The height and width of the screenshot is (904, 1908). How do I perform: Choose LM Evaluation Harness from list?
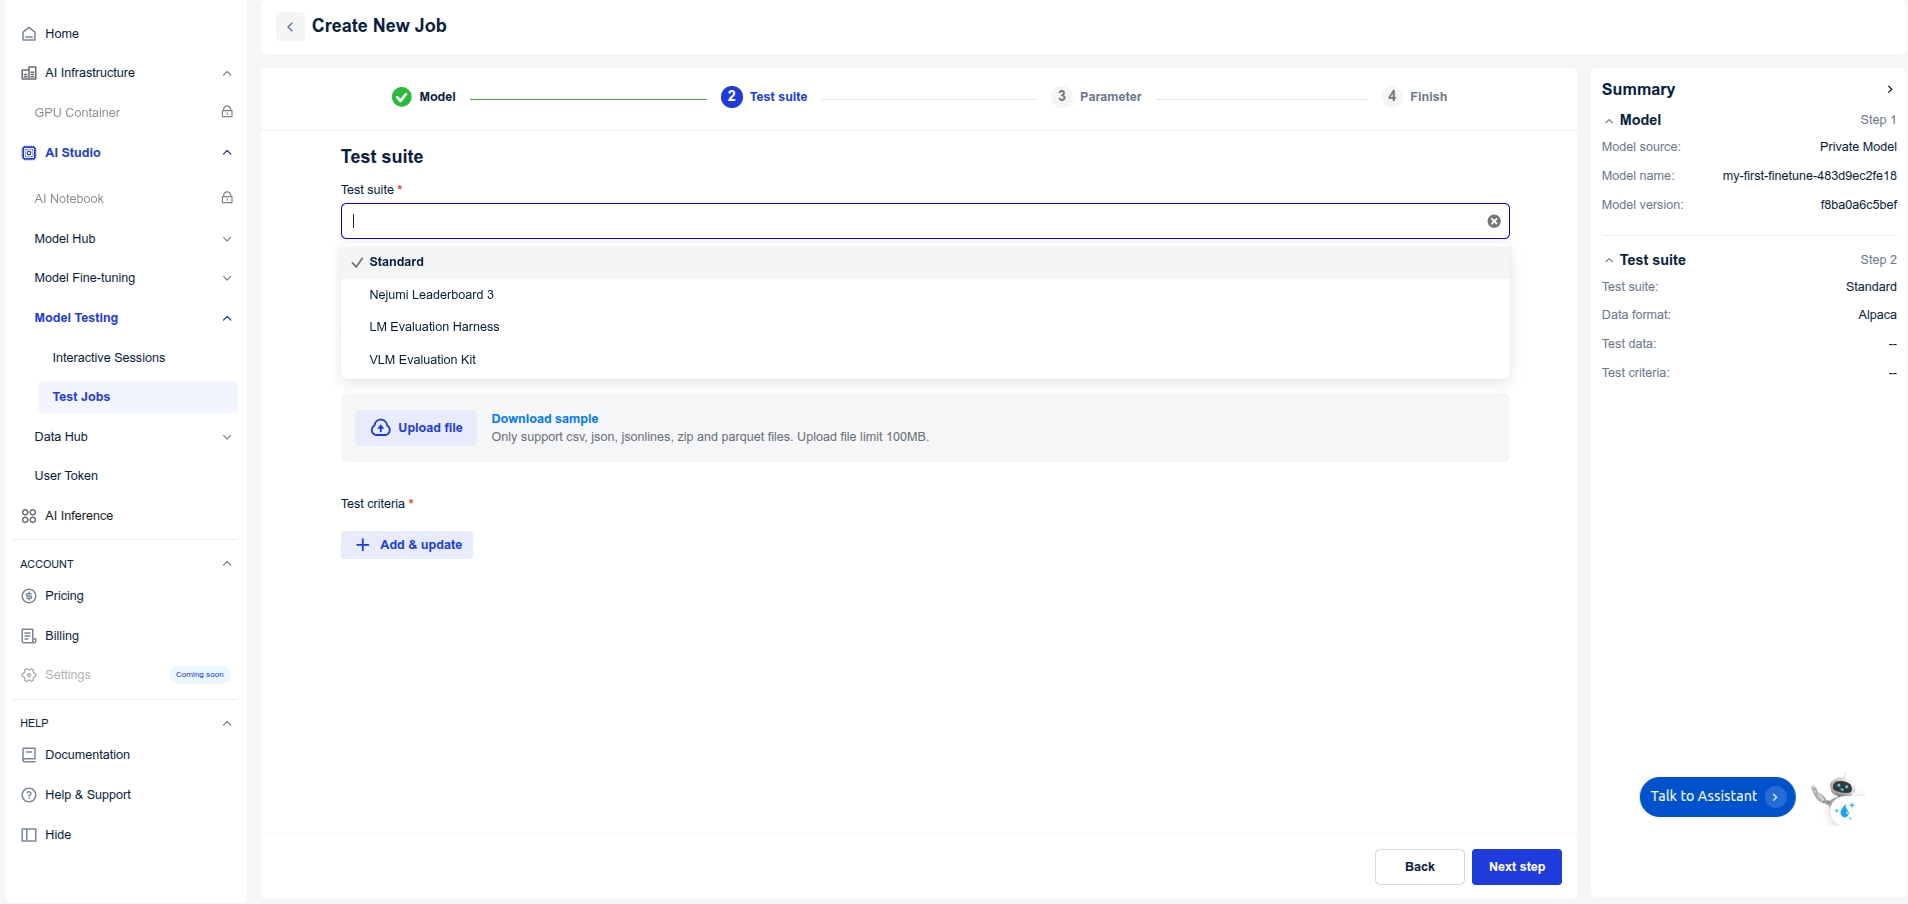pos(434,327)
